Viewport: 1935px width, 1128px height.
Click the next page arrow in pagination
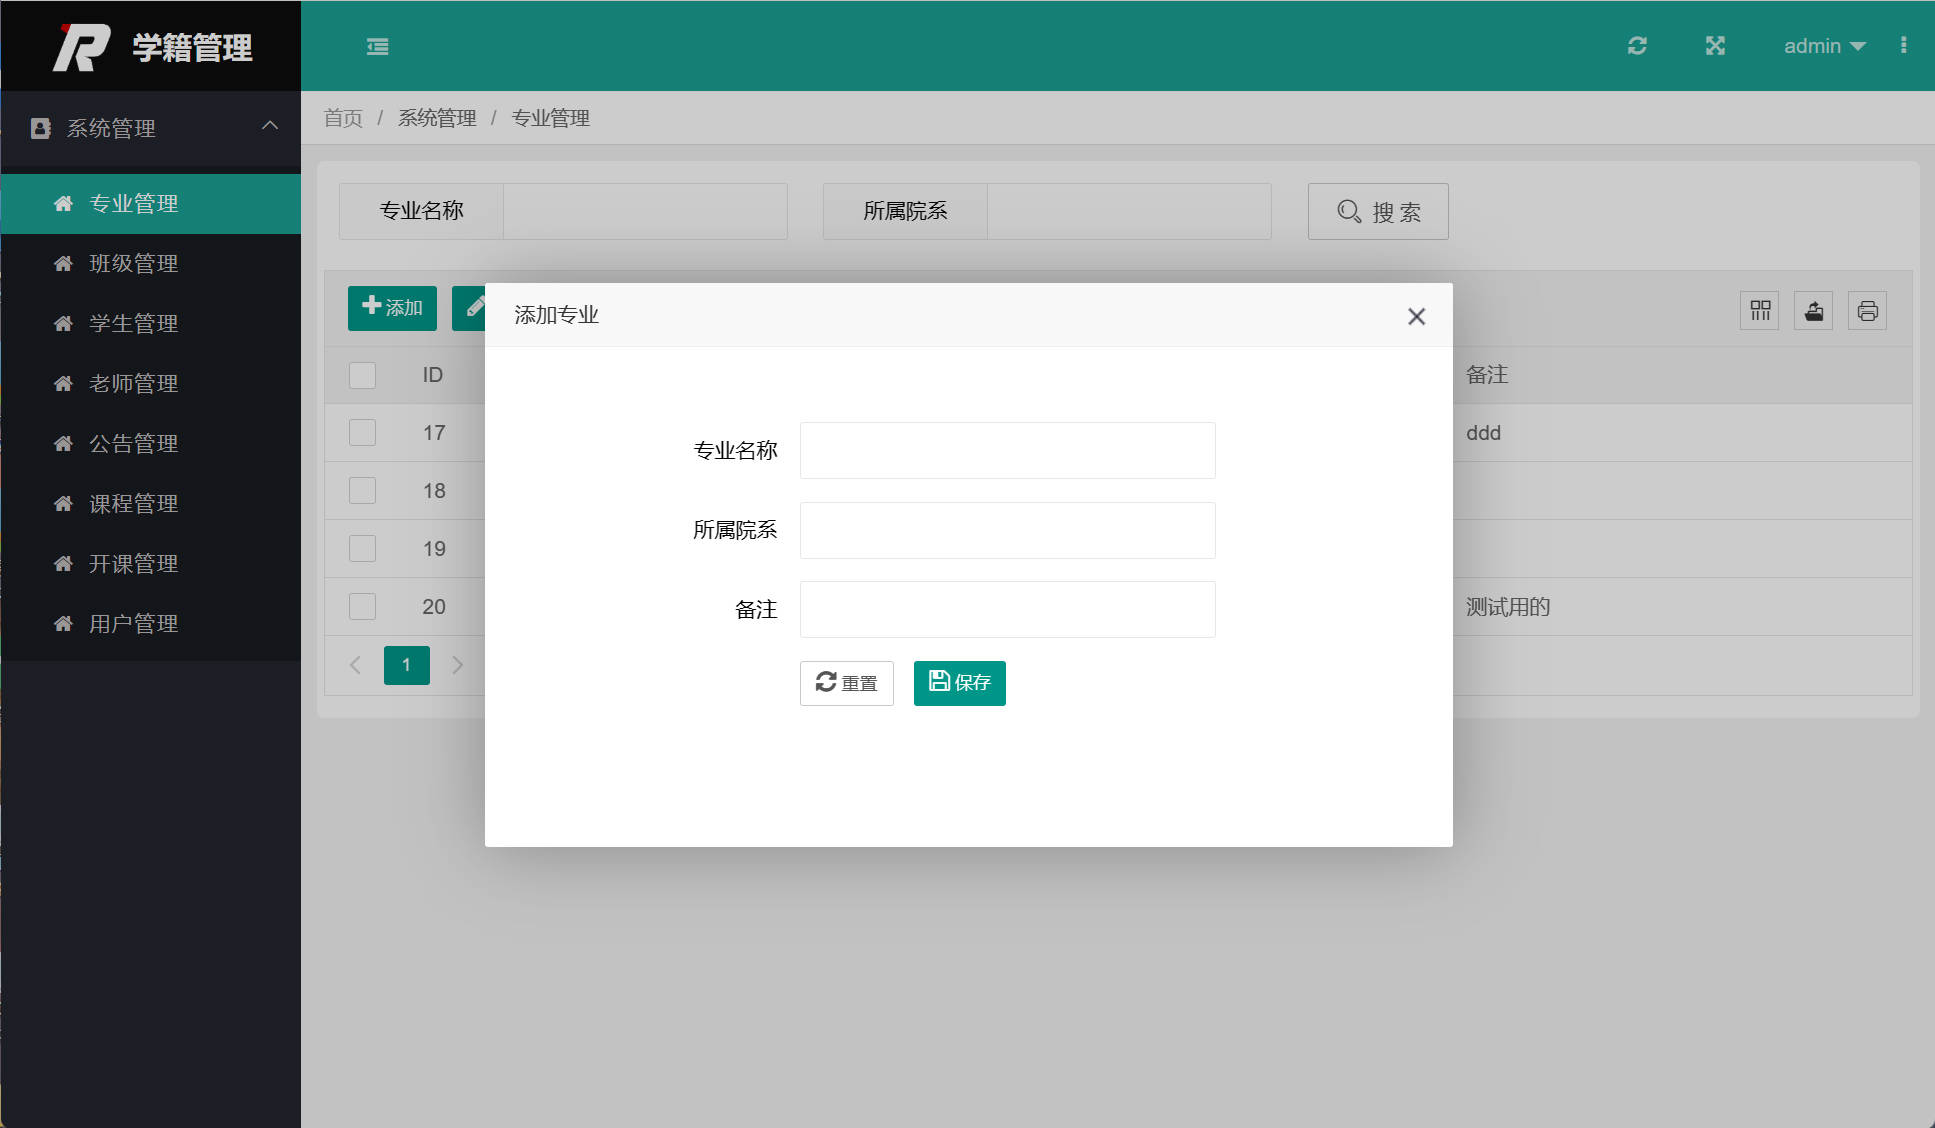(x=458, y=664)
